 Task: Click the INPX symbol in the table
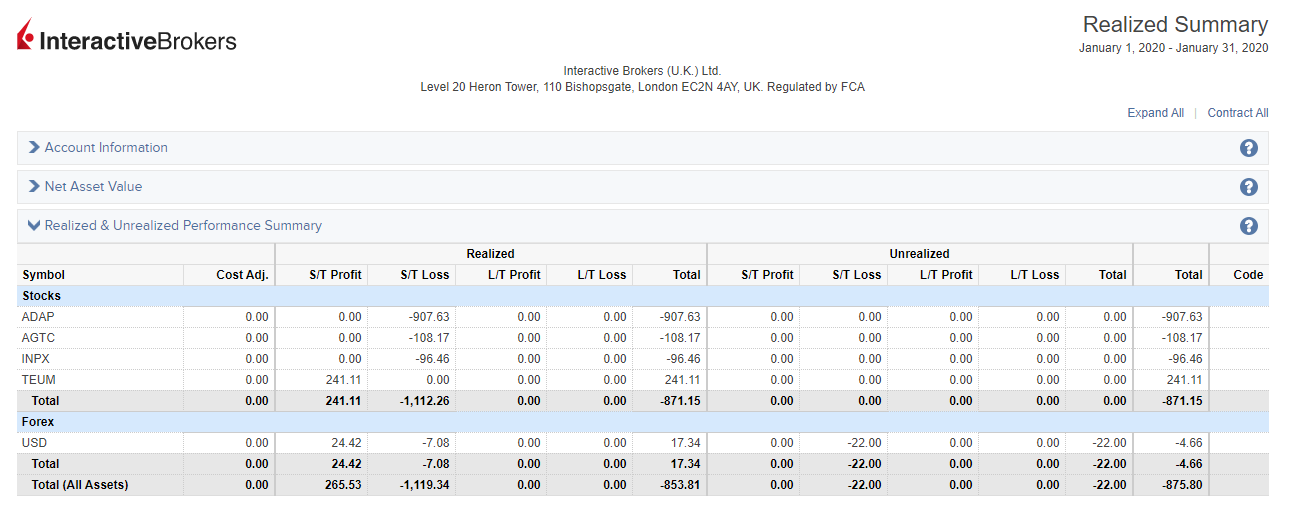click(37, 359)
